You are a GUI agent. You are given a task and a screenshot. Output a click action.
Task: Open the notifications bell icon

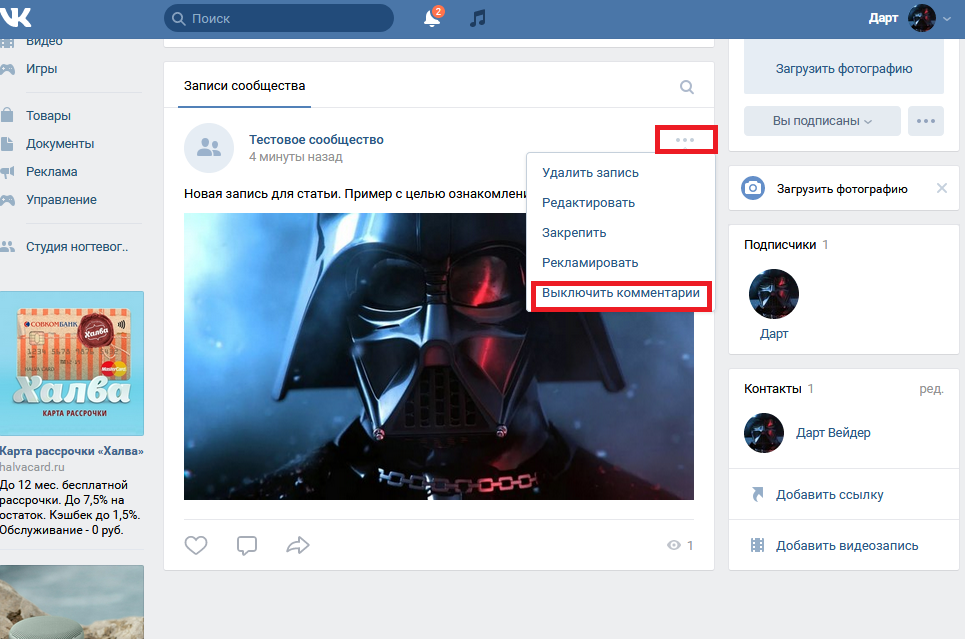[432, 18]
